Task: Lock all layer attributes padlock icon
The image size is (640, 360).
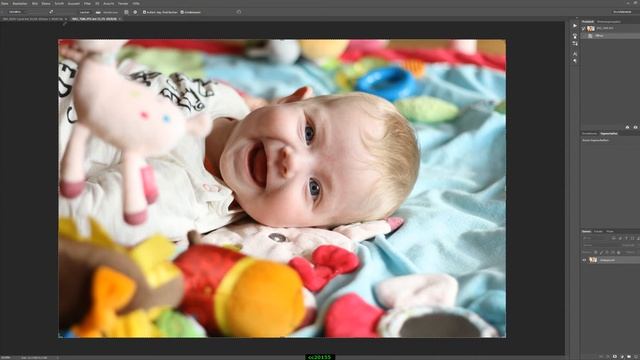Action: click(x=618, y=252)
